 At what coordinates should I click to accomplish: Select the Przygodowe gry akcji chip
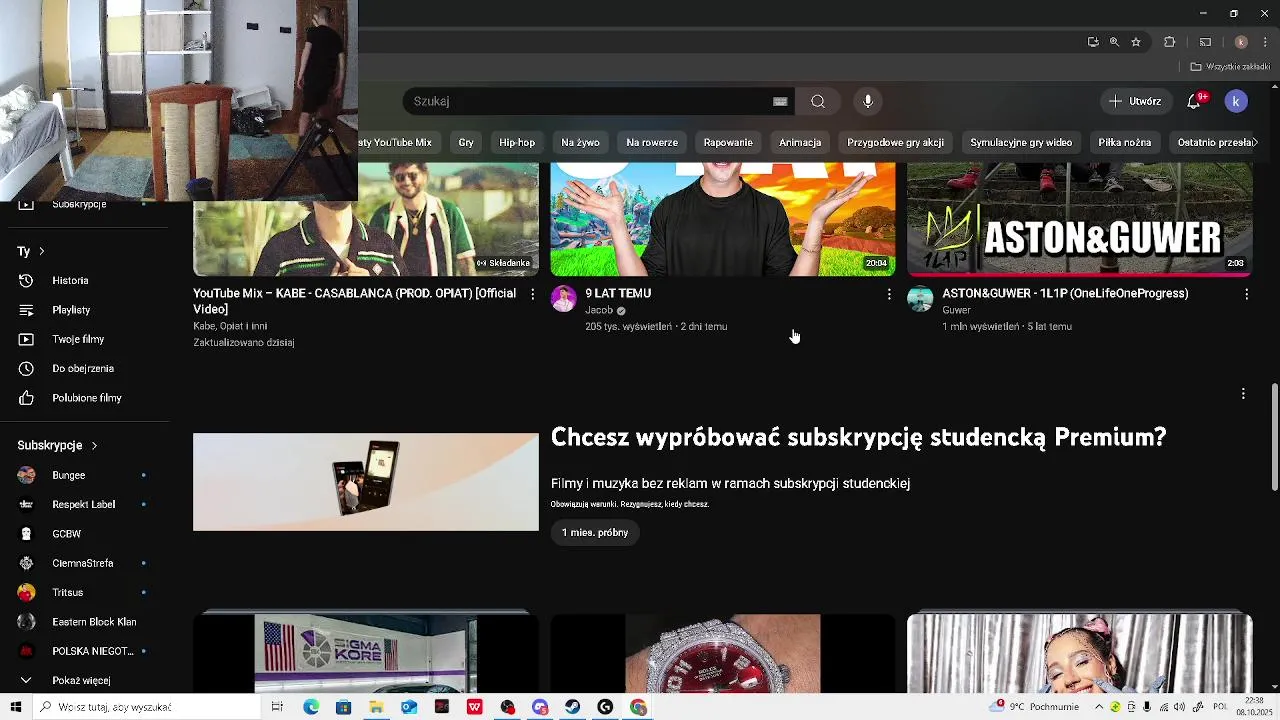click(x=895, y=142)
